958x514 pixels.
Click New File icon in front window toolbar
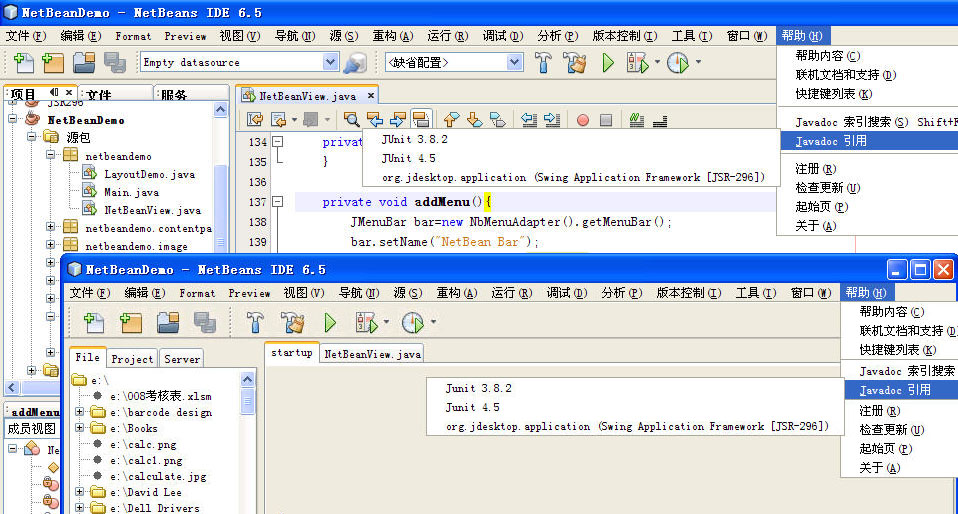pyautogui.click(x=93, y=322)
